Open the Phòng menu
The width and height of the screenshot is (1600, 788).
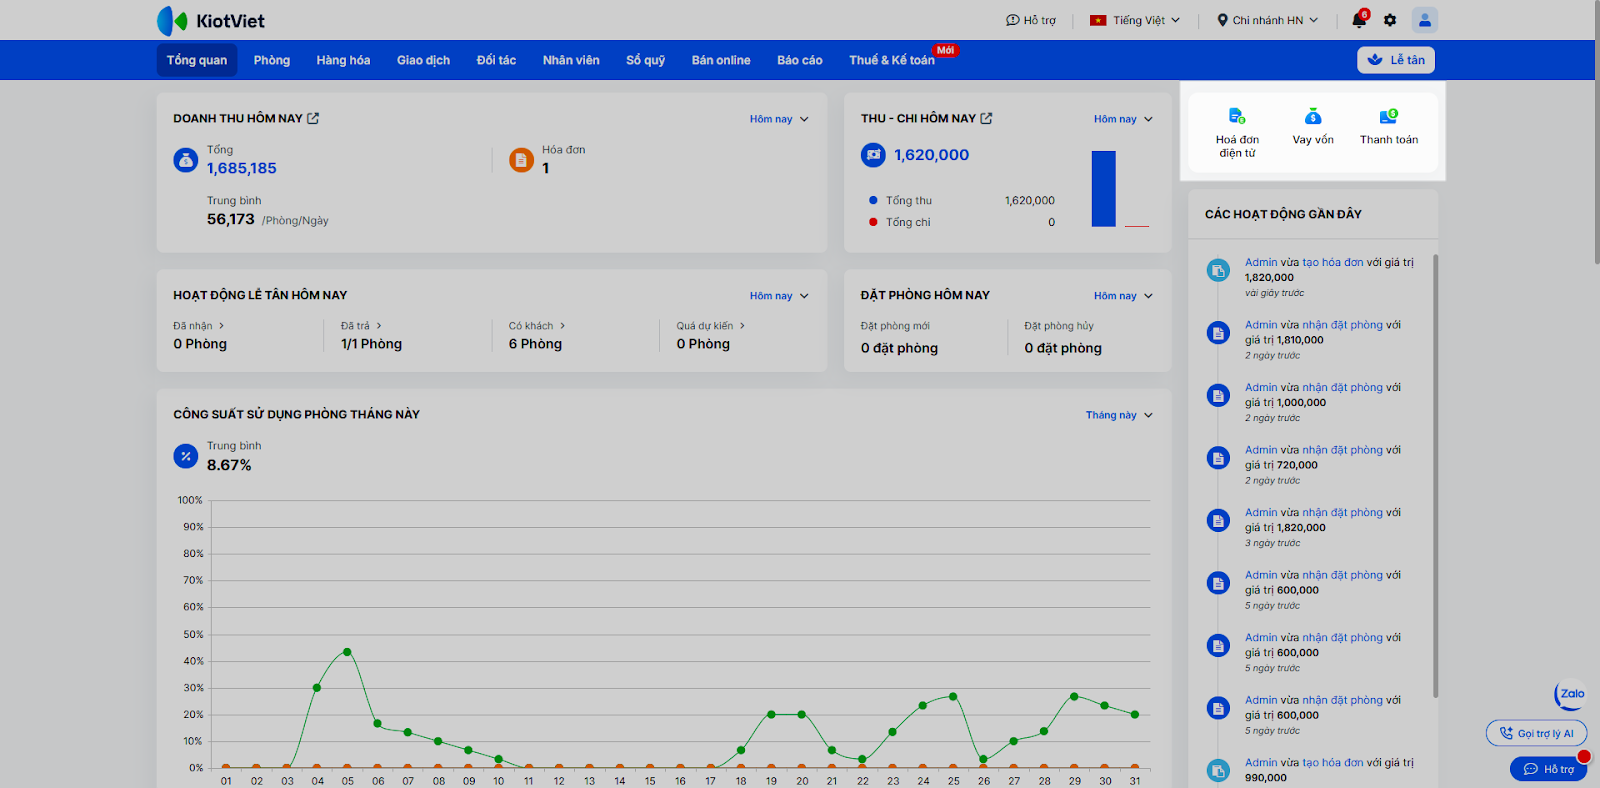(272, 60)
